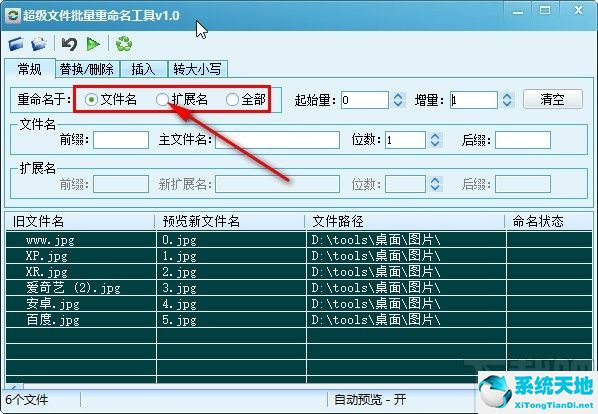Image resolution: width=598 pixels, height=414 pixels.
Task: Adjust the 起始量 spinner arrows
Action: (398, 100)
